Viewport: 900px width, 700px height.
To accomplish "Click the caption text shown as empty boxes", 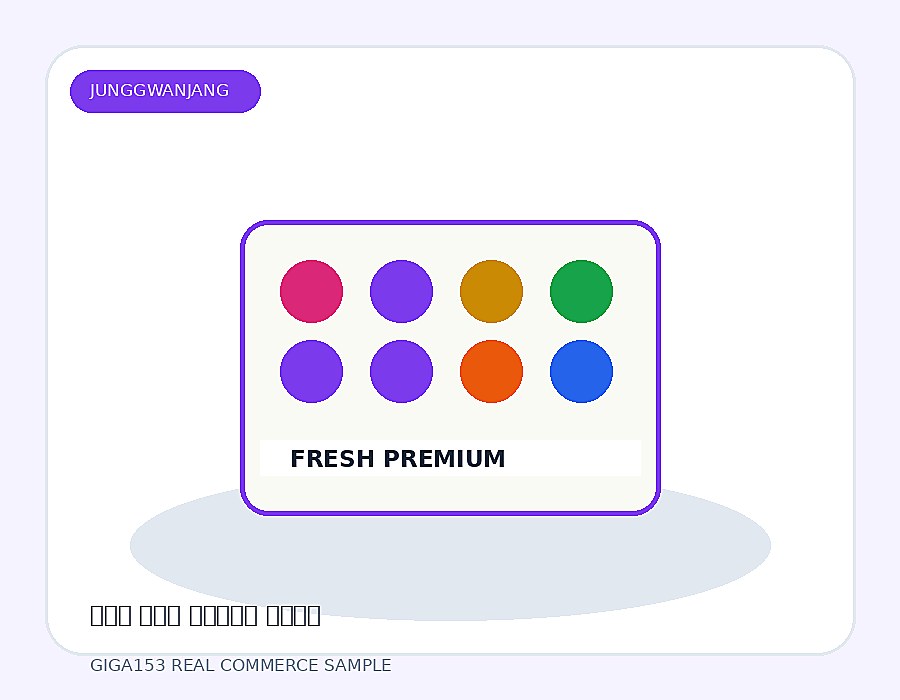I will 205,616.
